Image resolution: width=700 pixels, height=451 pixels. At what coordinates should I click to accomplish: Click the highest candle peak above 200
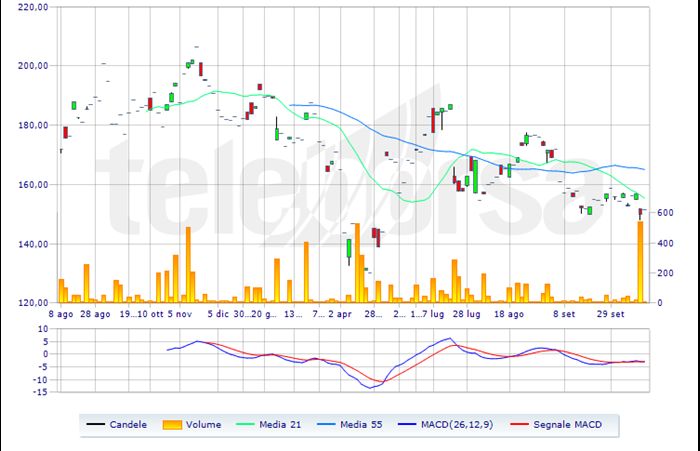coord(196,47)
